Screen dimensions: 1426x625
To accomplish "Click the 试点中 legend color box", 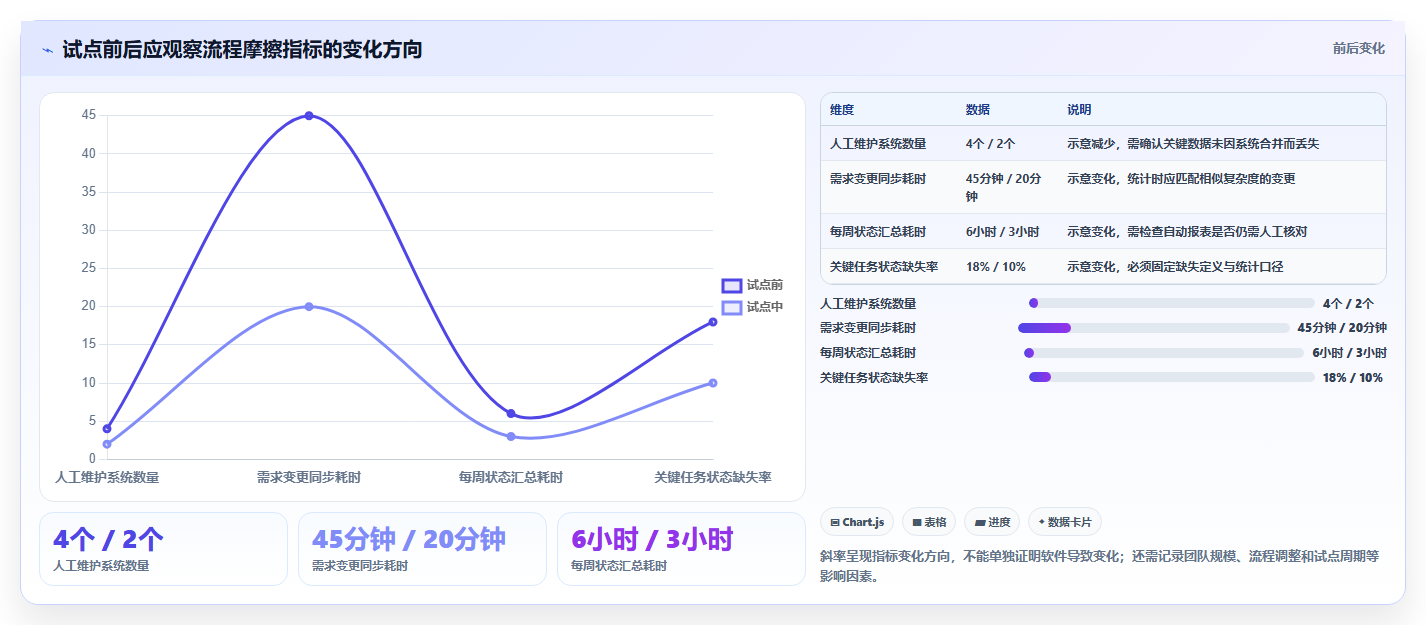I will point(732,307).
